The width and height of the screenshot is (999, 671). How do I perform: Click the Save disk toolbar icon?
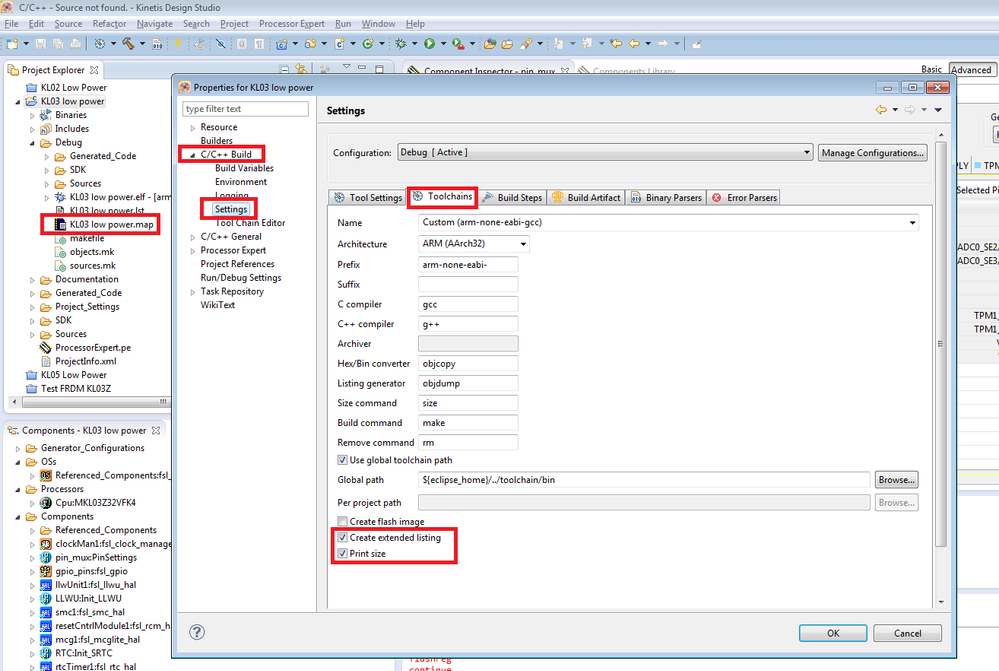41,44
